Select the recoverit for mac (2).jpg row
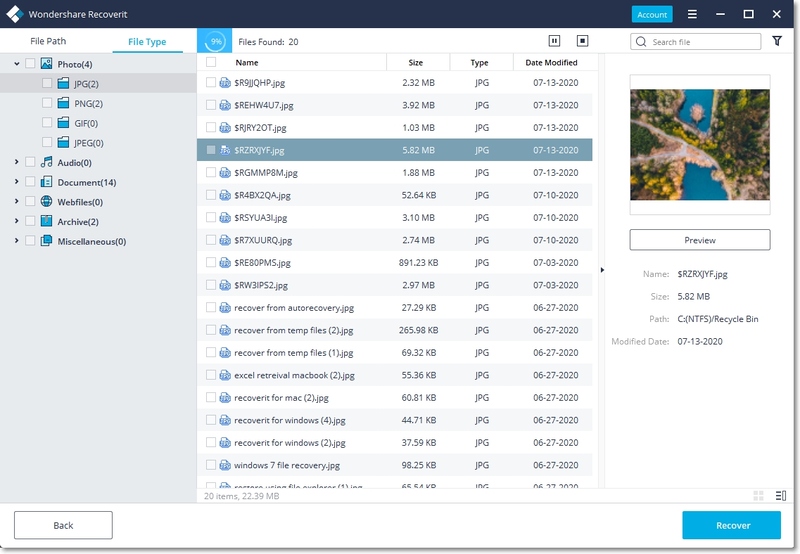 [394, 397]
